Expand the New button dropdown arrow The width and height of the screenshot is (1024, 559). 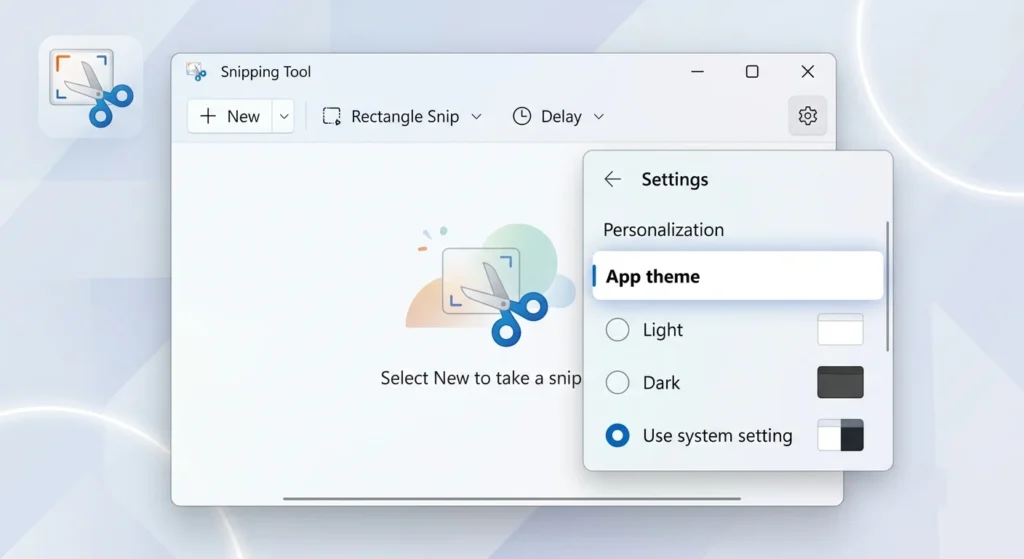[x=283, y=116]
